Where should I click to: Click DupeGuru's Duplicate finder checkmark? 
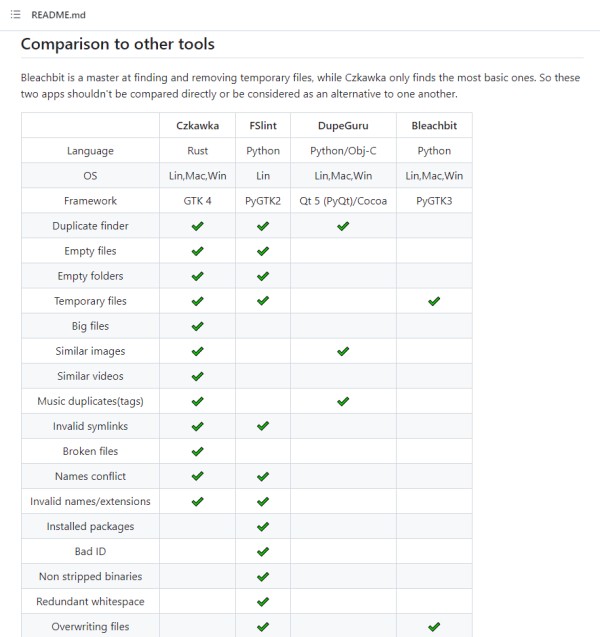coord(343,226)
